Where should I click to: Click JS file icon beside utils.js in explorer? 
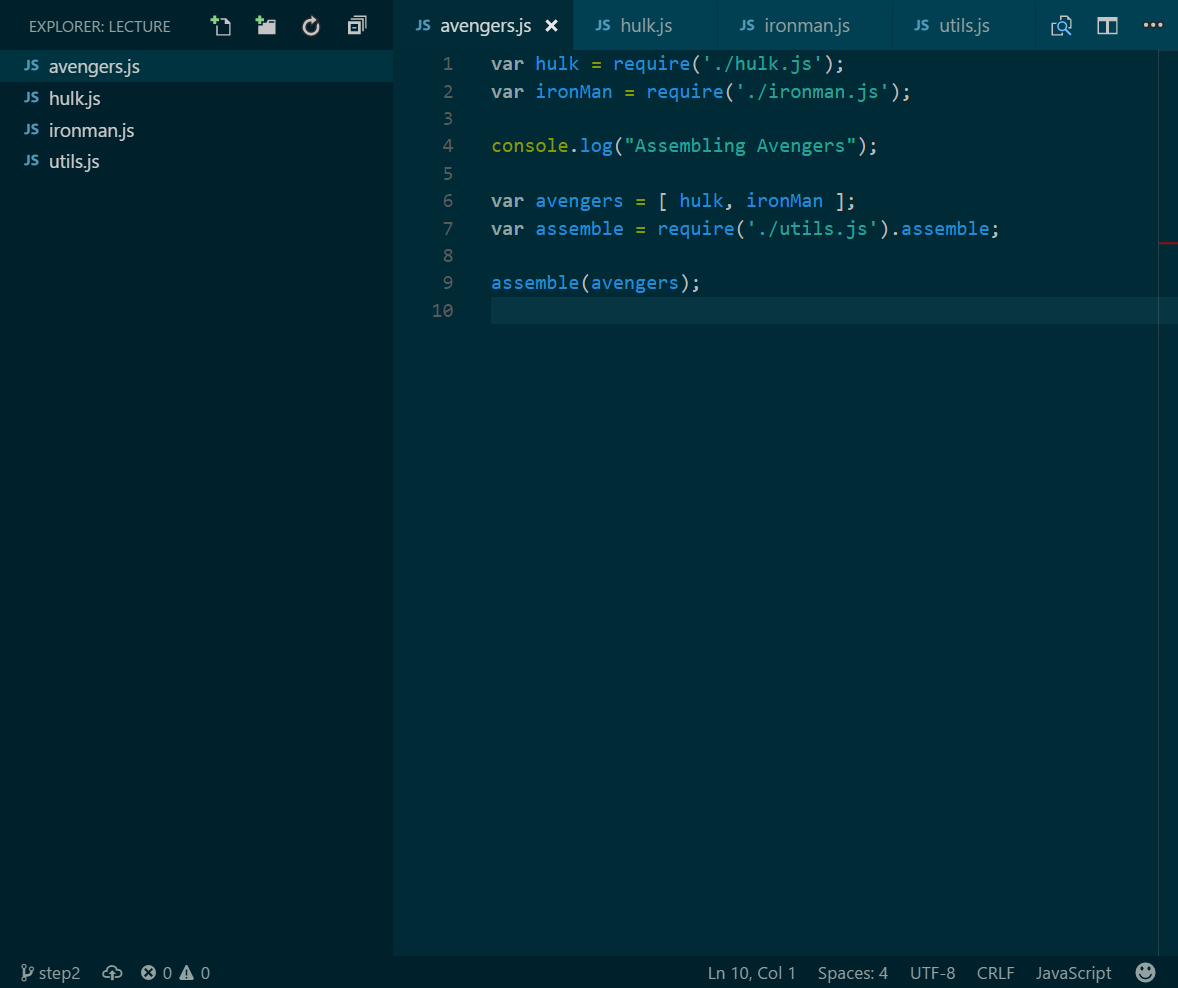click(32, 160)
